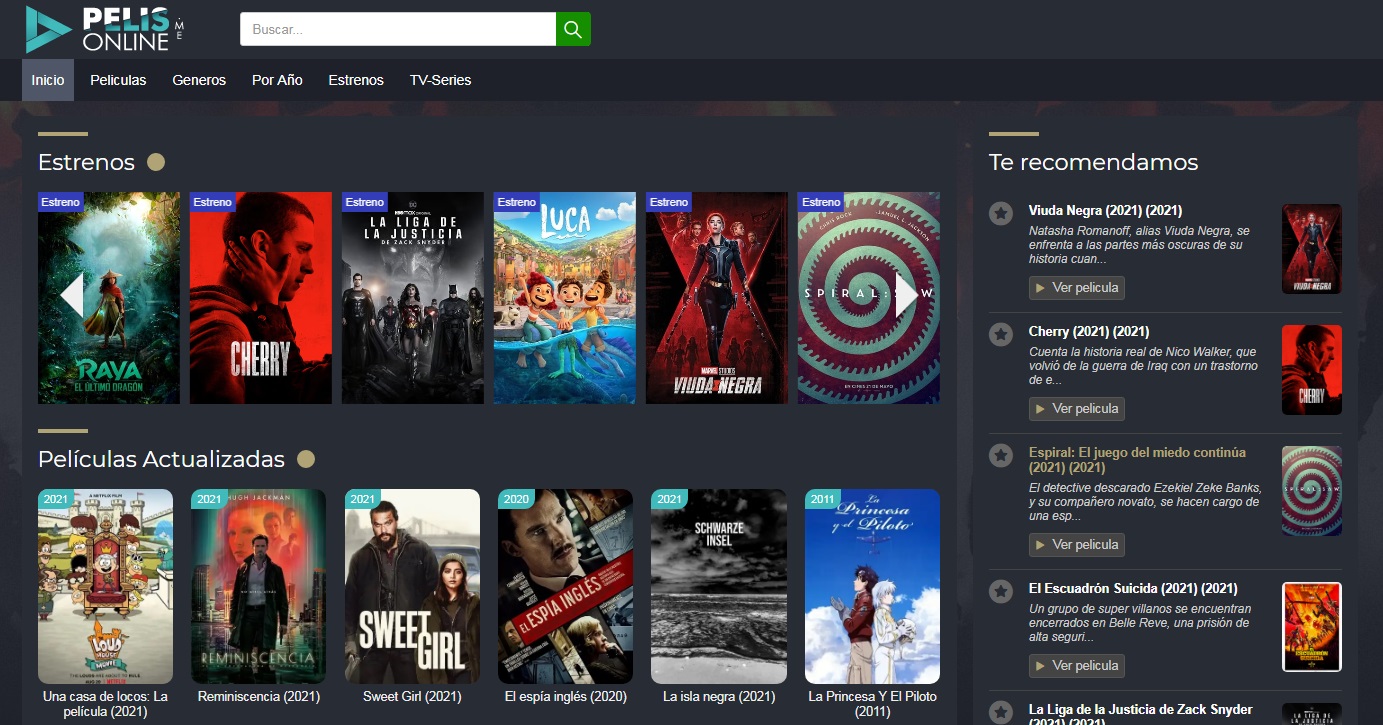This screenshot has height=725, width=1383.
Task: Select the Estrenos navigation item
Action: 356,80
